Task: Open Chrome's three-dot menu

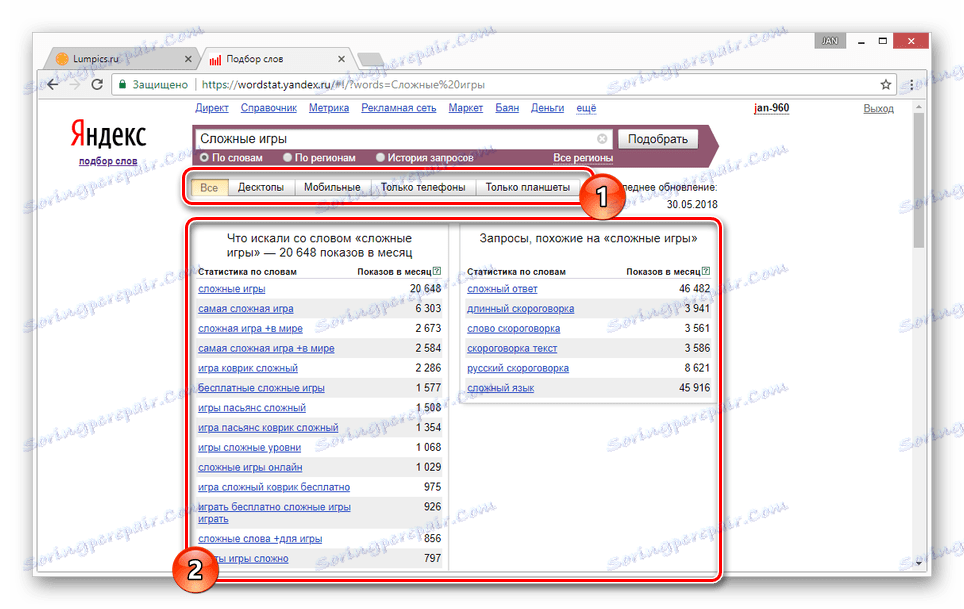Action: [x=911, y=85]
